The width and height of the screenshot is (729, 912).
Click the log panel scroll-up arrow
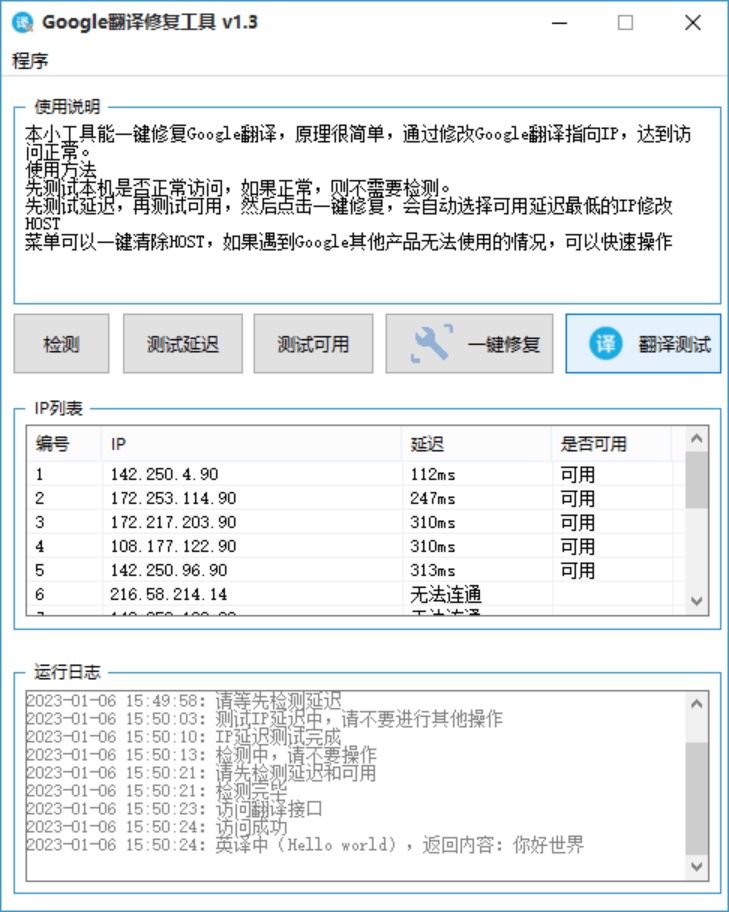tap(696, 704)
